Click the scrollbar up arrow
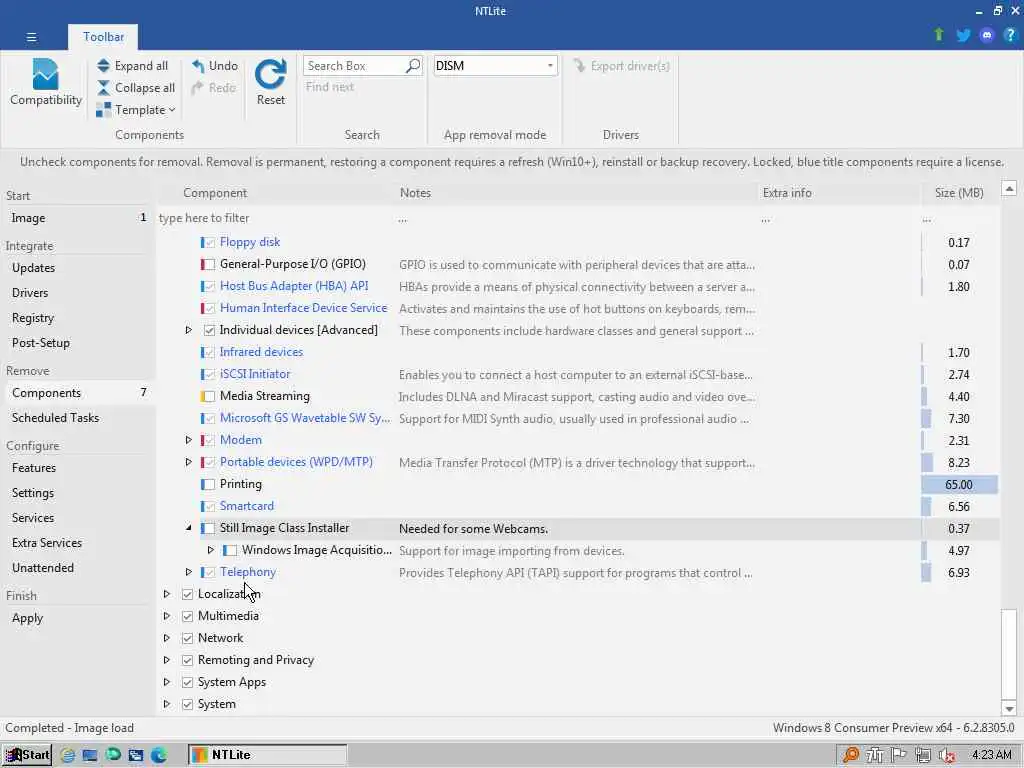The image size is (1024, 768). [x=1009, y=189]
